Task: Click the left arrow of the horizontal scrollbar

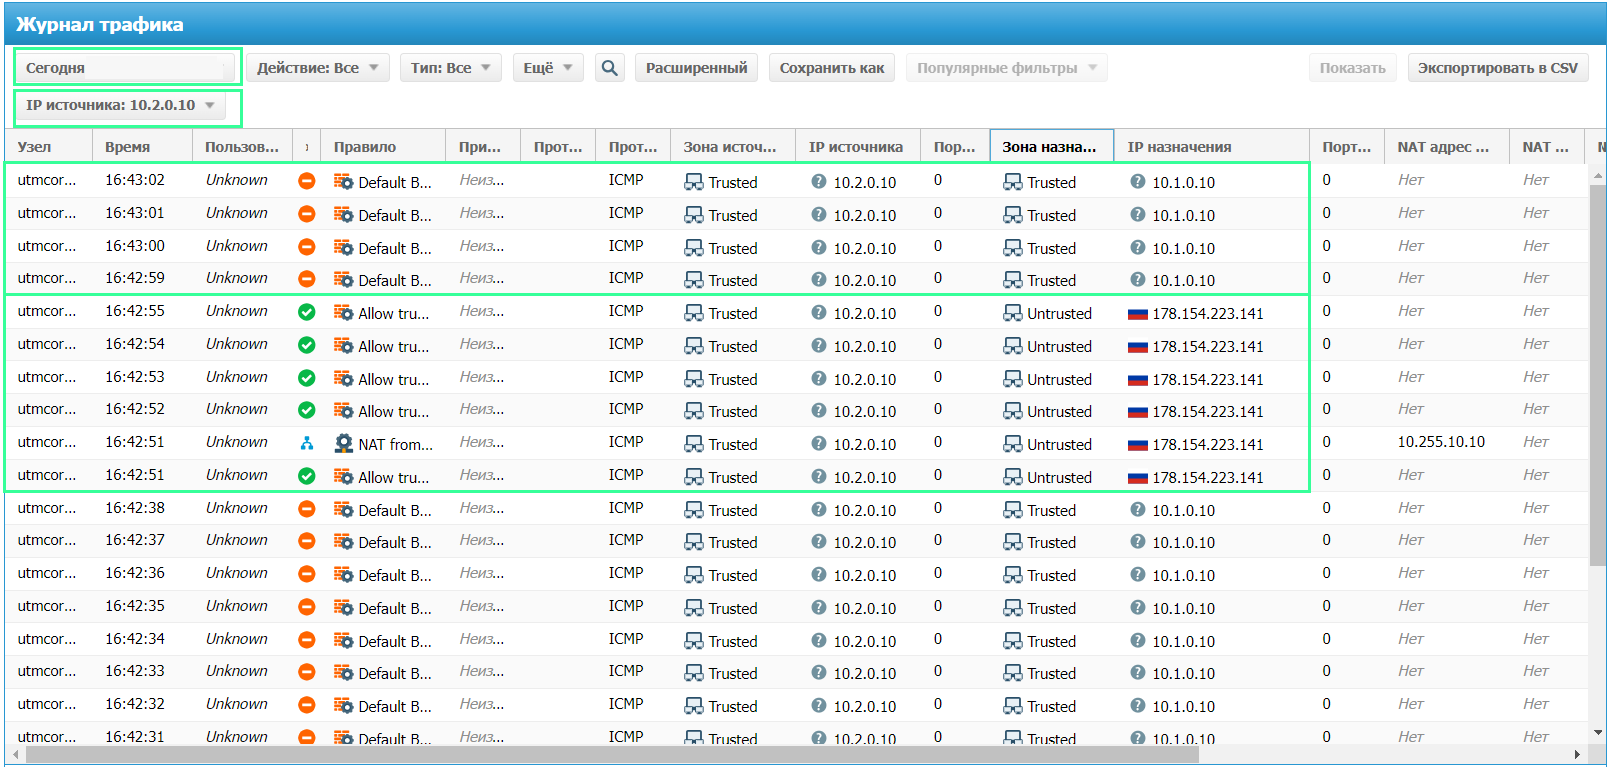Action: [x=14, y=755]
